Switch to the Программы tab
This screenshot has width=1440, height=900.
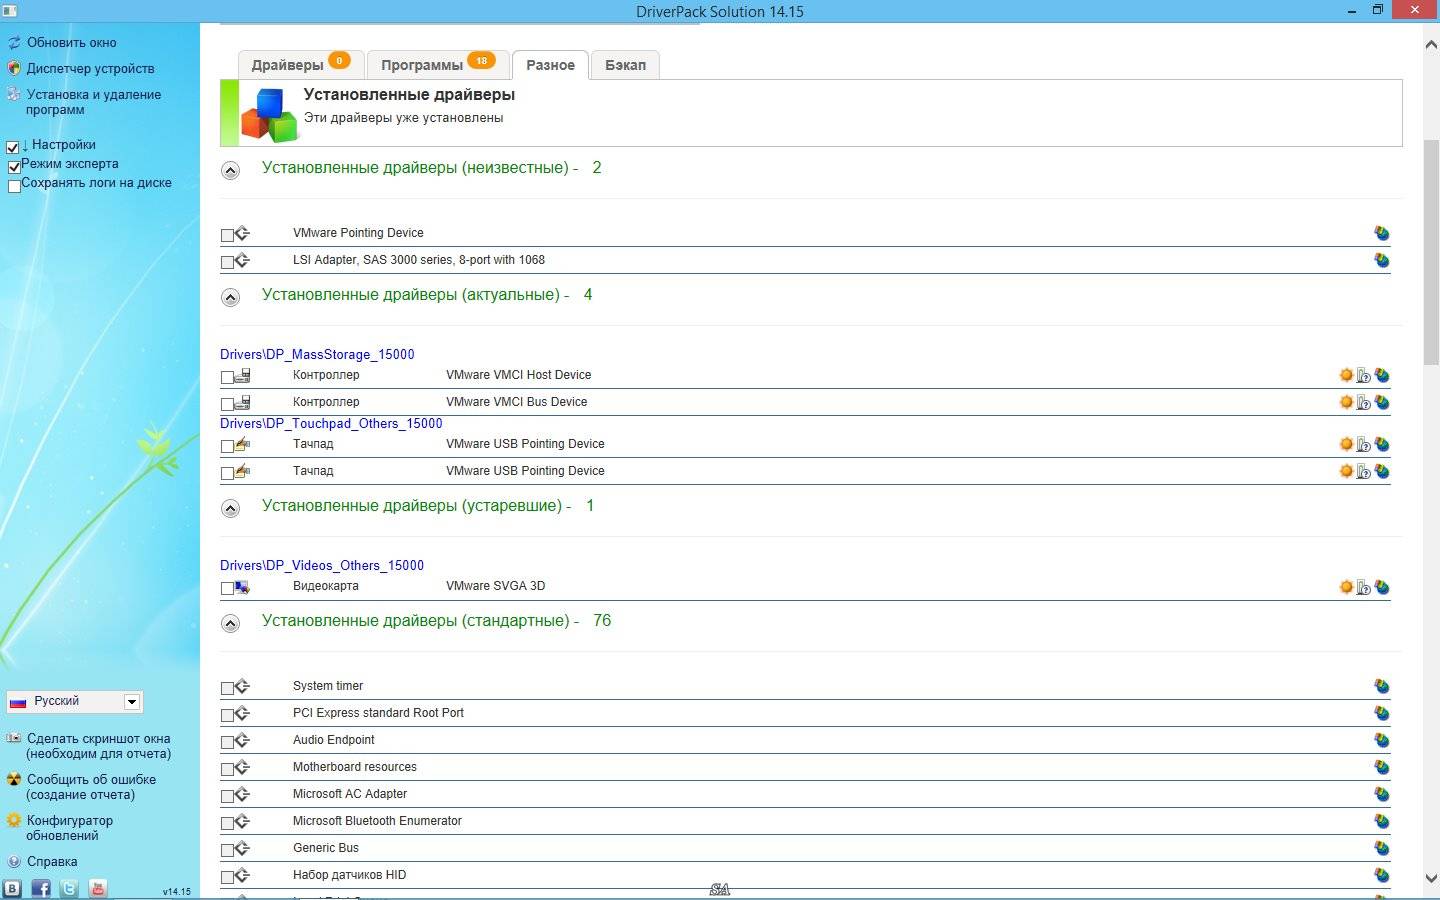pyautogui.click(x=438, y=64)
